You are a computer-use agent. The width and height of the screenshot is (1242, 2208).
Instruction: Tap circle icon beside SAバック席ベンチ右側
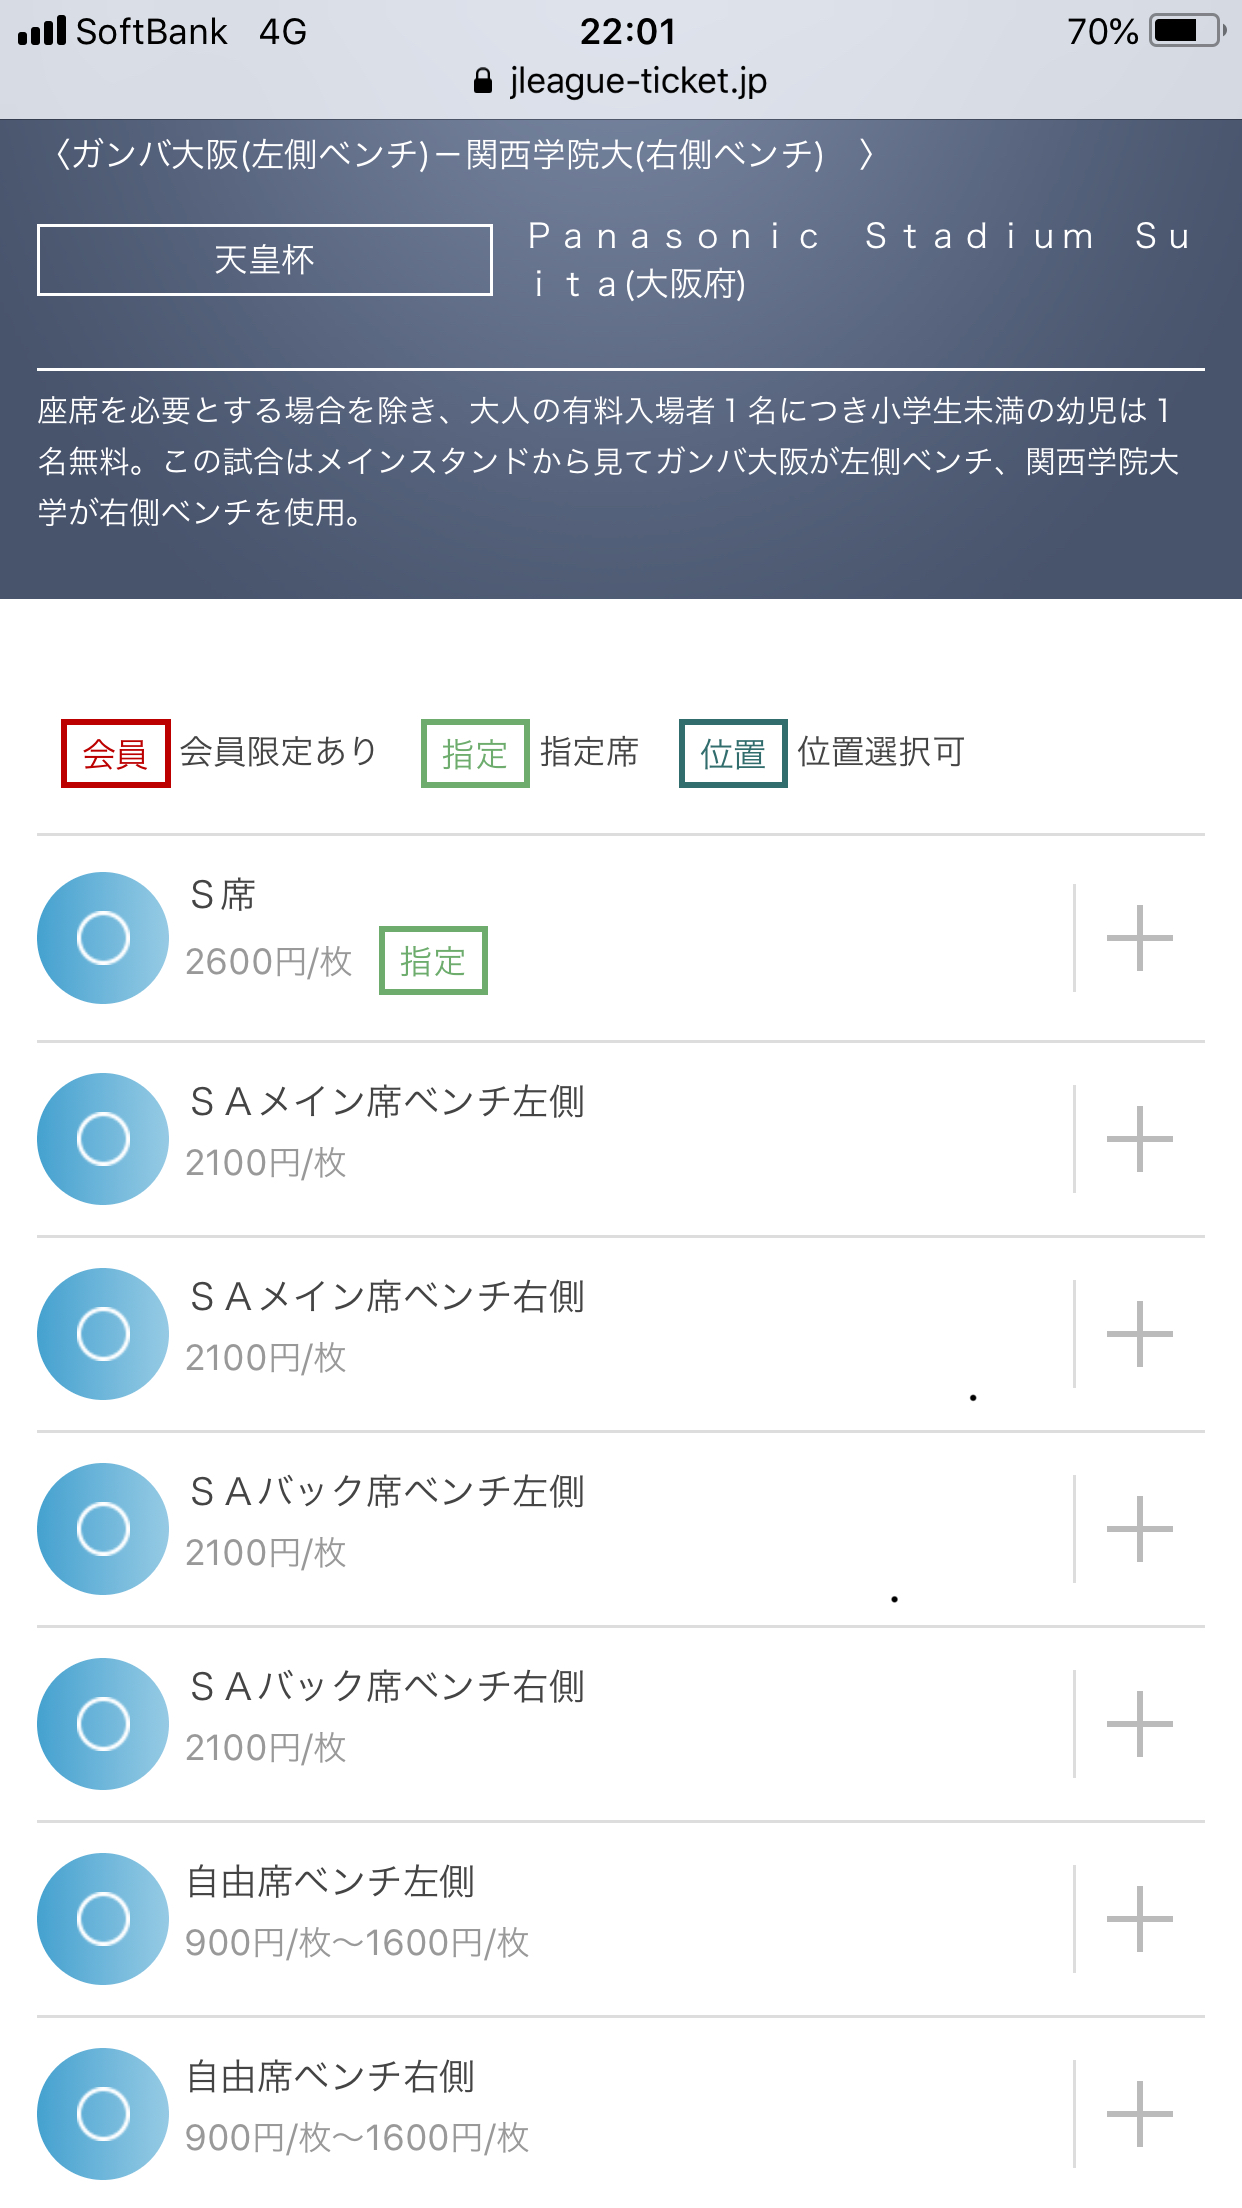(103, 1724)
